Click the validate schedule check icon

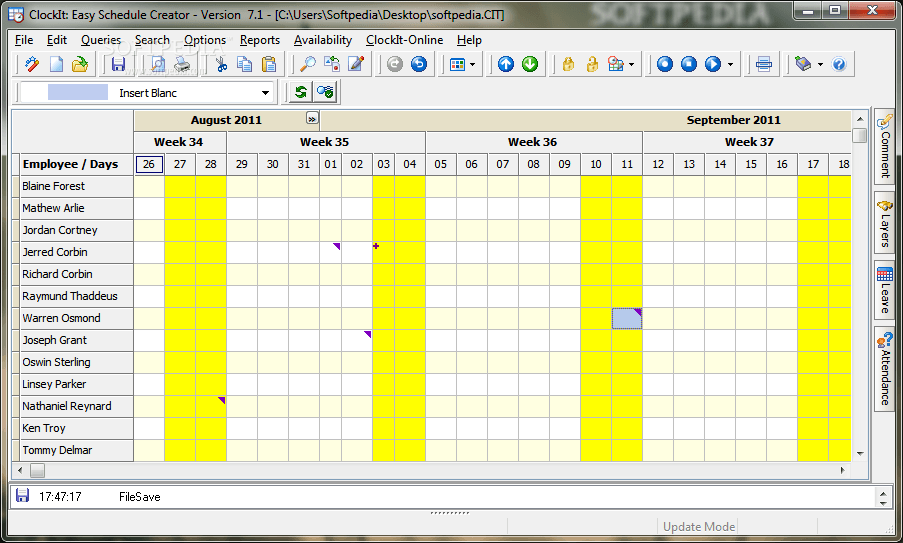pyautogui.click(x=325, y=92)
